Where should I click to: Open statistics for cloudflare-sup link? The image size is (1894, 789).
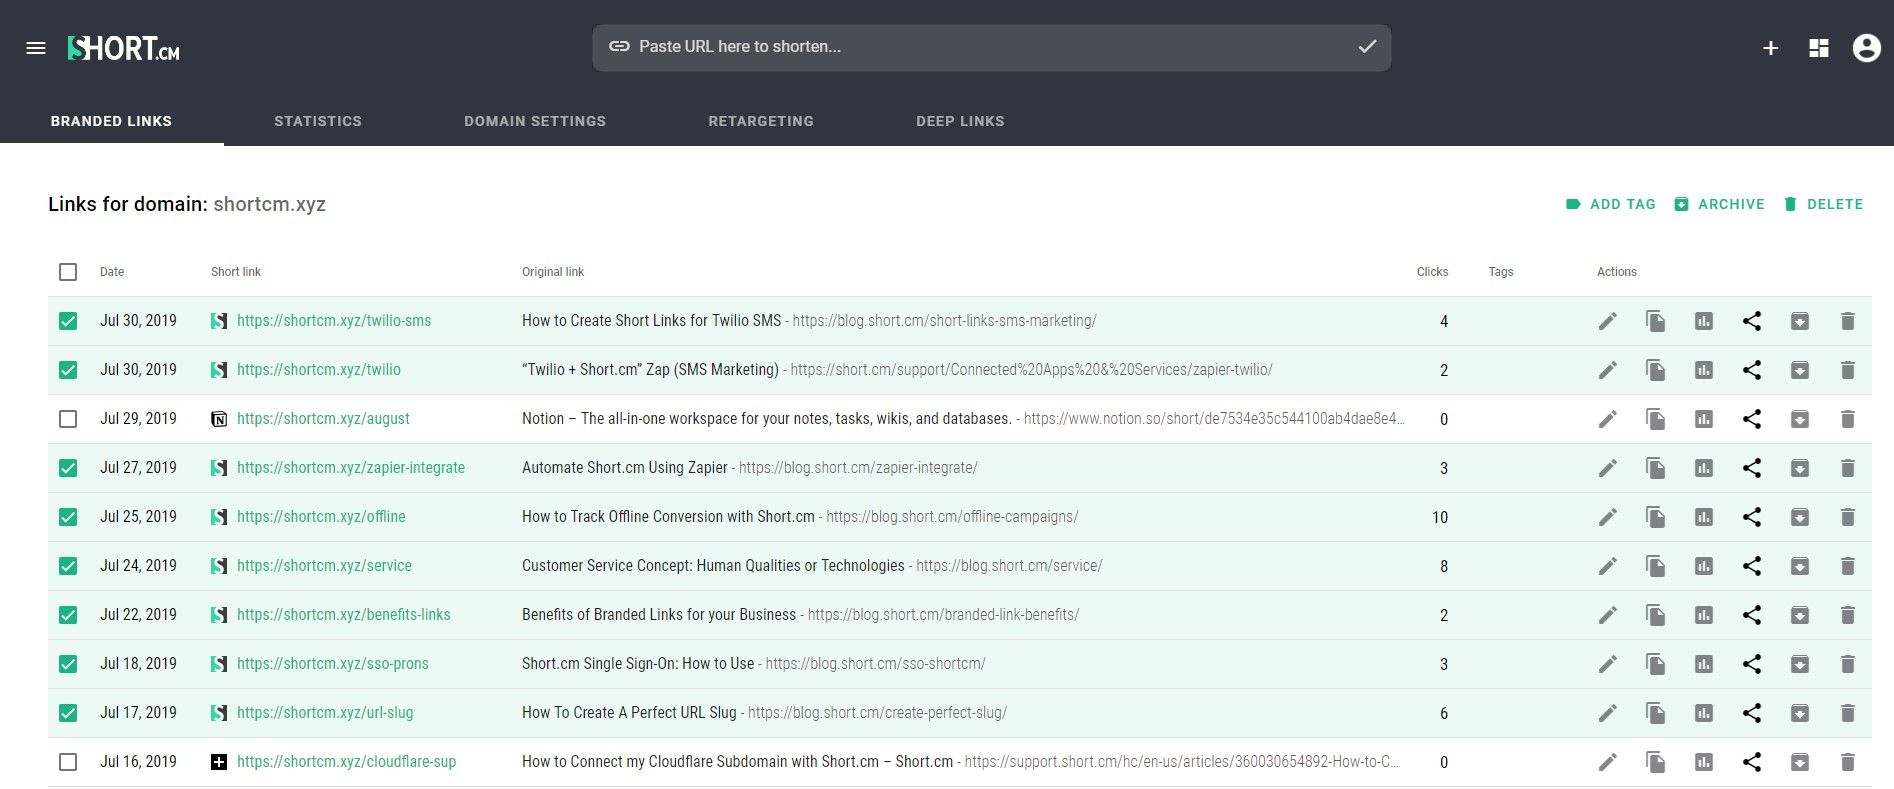click(1703, 762)
